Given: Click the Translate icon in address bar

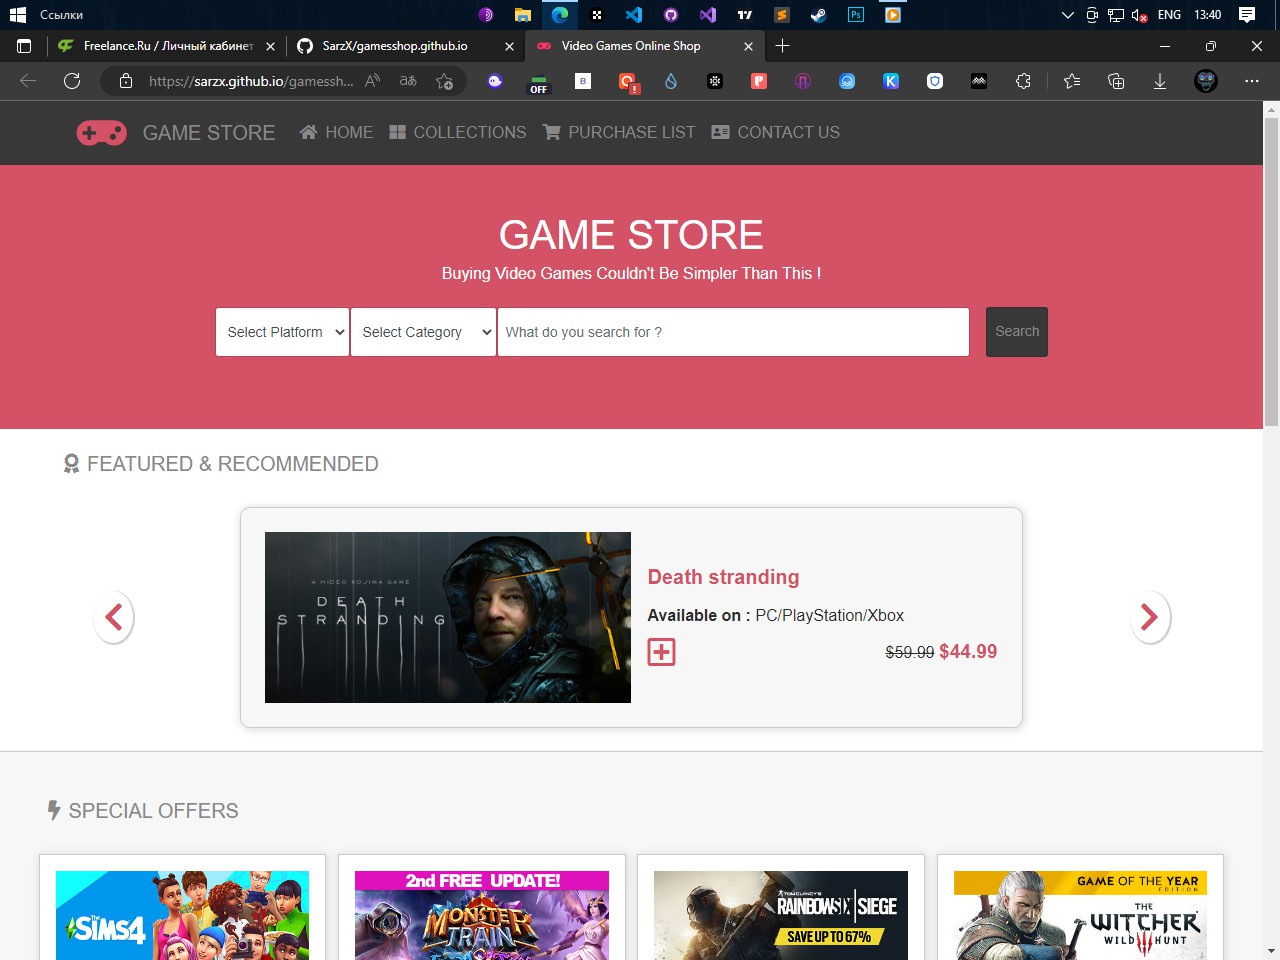Looking at the screenshot, I should (x=408, y=81).
